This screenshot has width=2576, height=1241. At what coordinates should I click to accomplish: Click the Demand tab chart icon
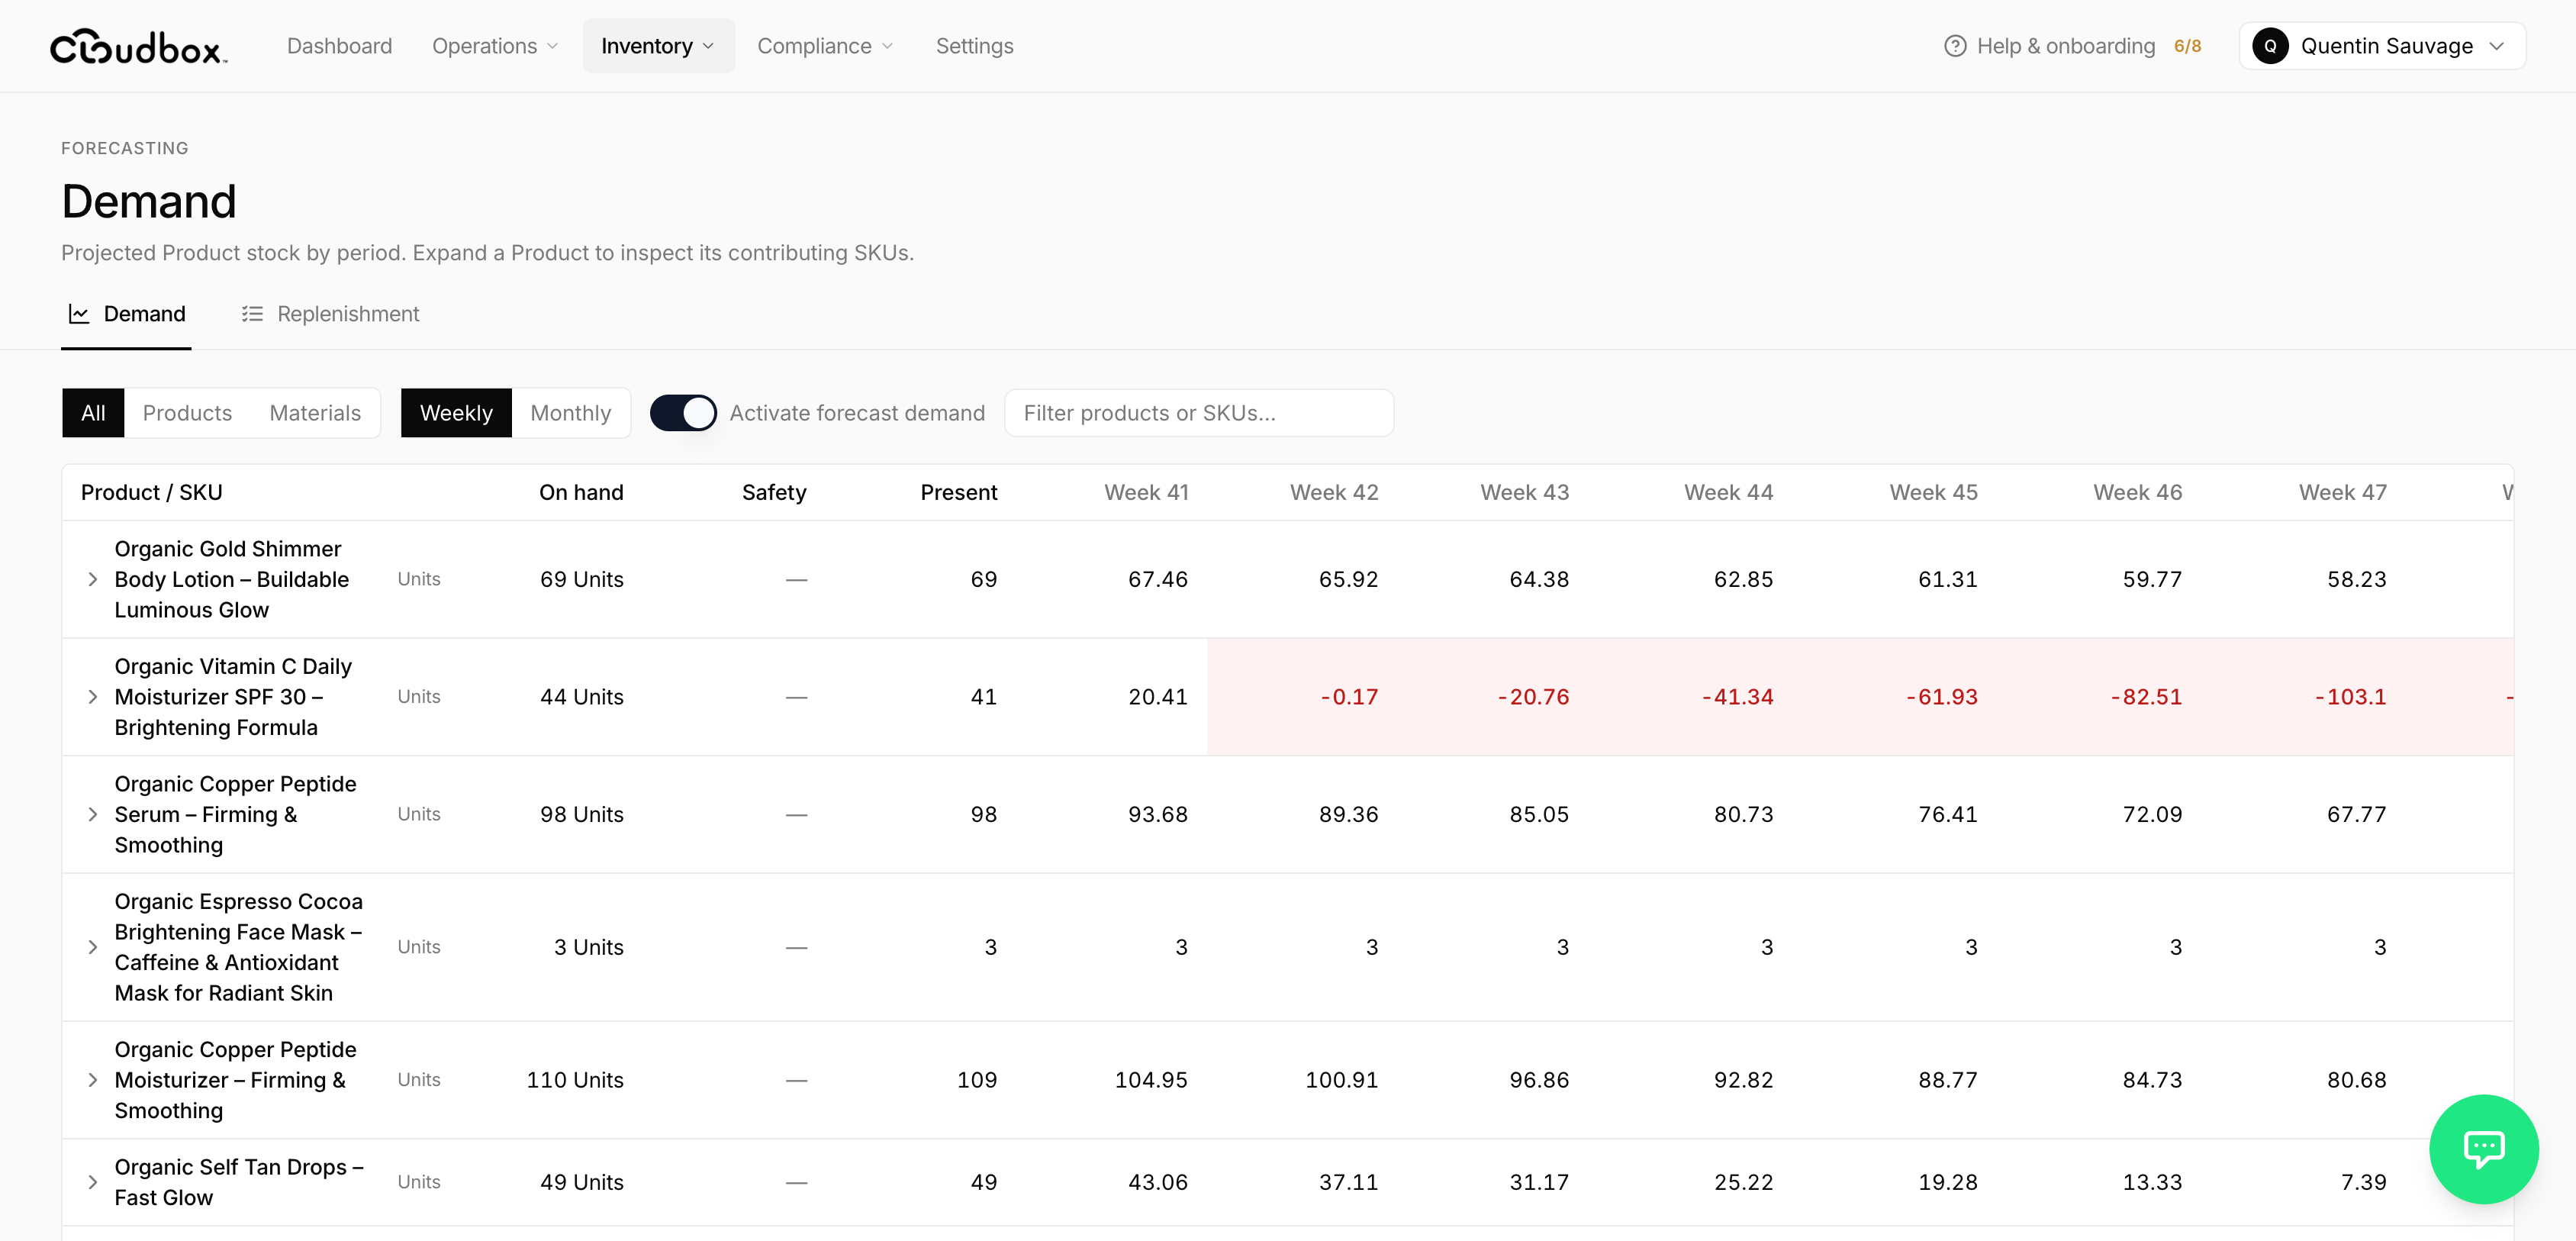coord(79,314)
